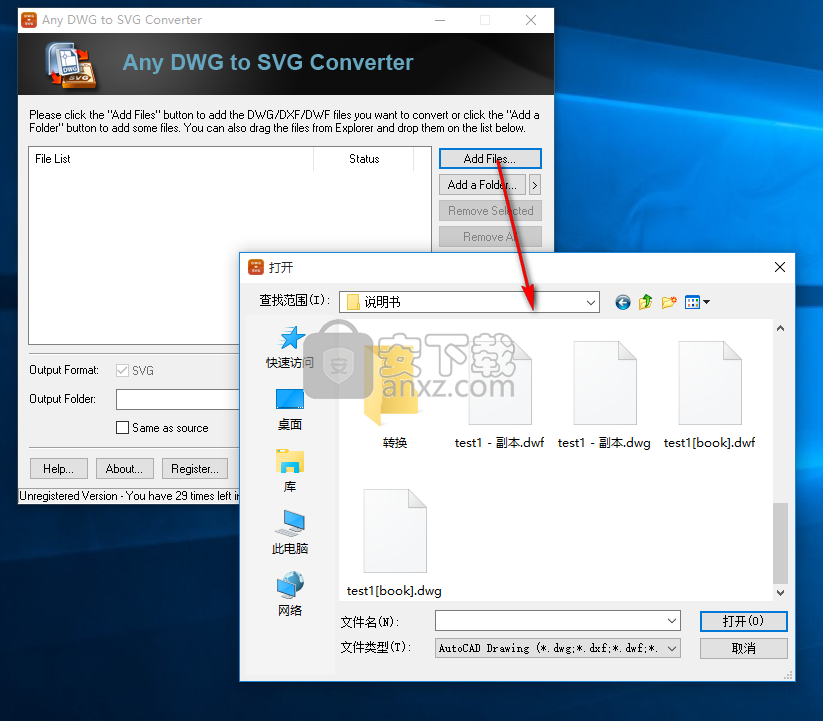
Task: Create new folder icon in Open dialog
Action: tap(669, 302)
